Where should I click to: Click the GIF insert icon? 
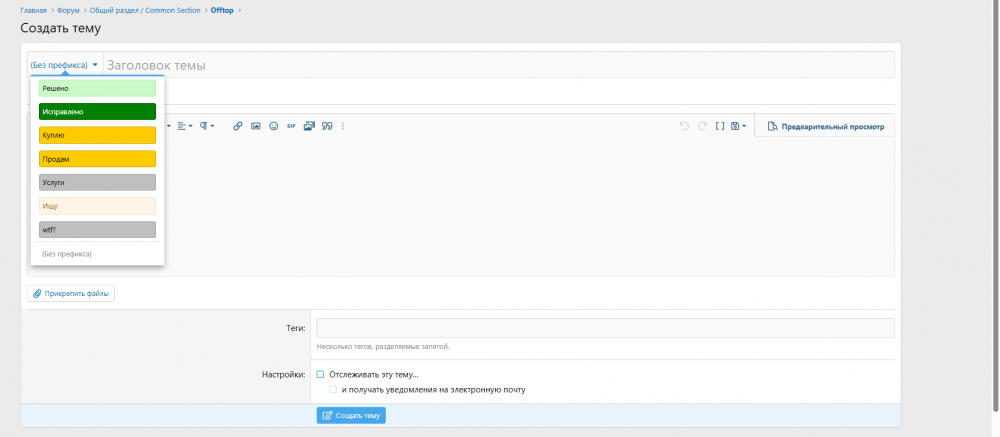click(291, 126)
